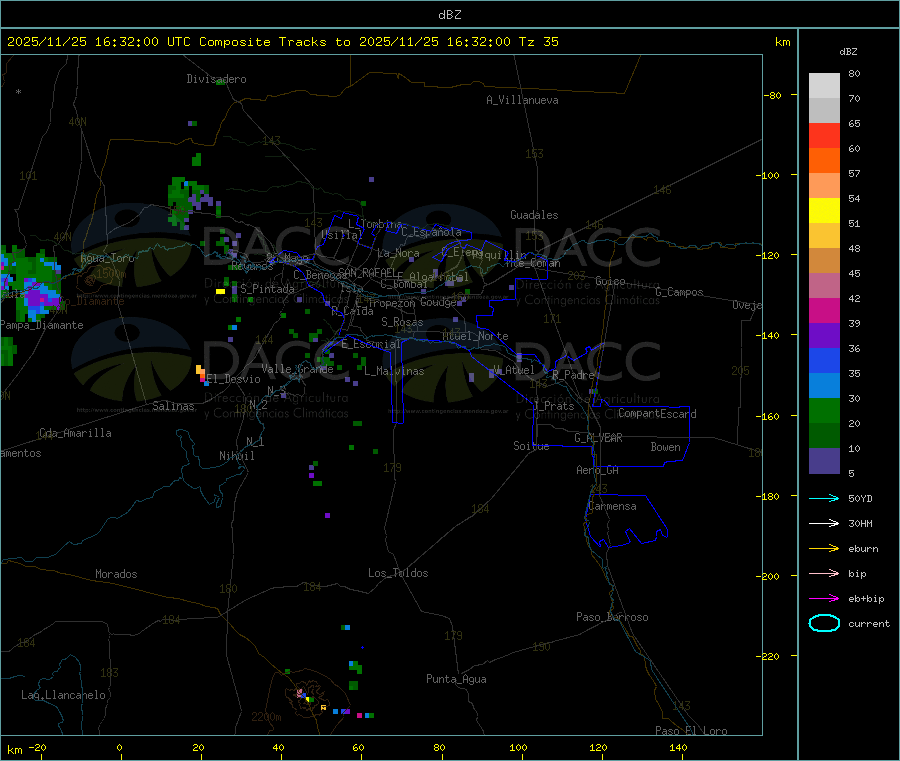This screenshot has width=900, height=761.
Task: Click the SAN_RAFAEL place label
Action: pos(367,272)
